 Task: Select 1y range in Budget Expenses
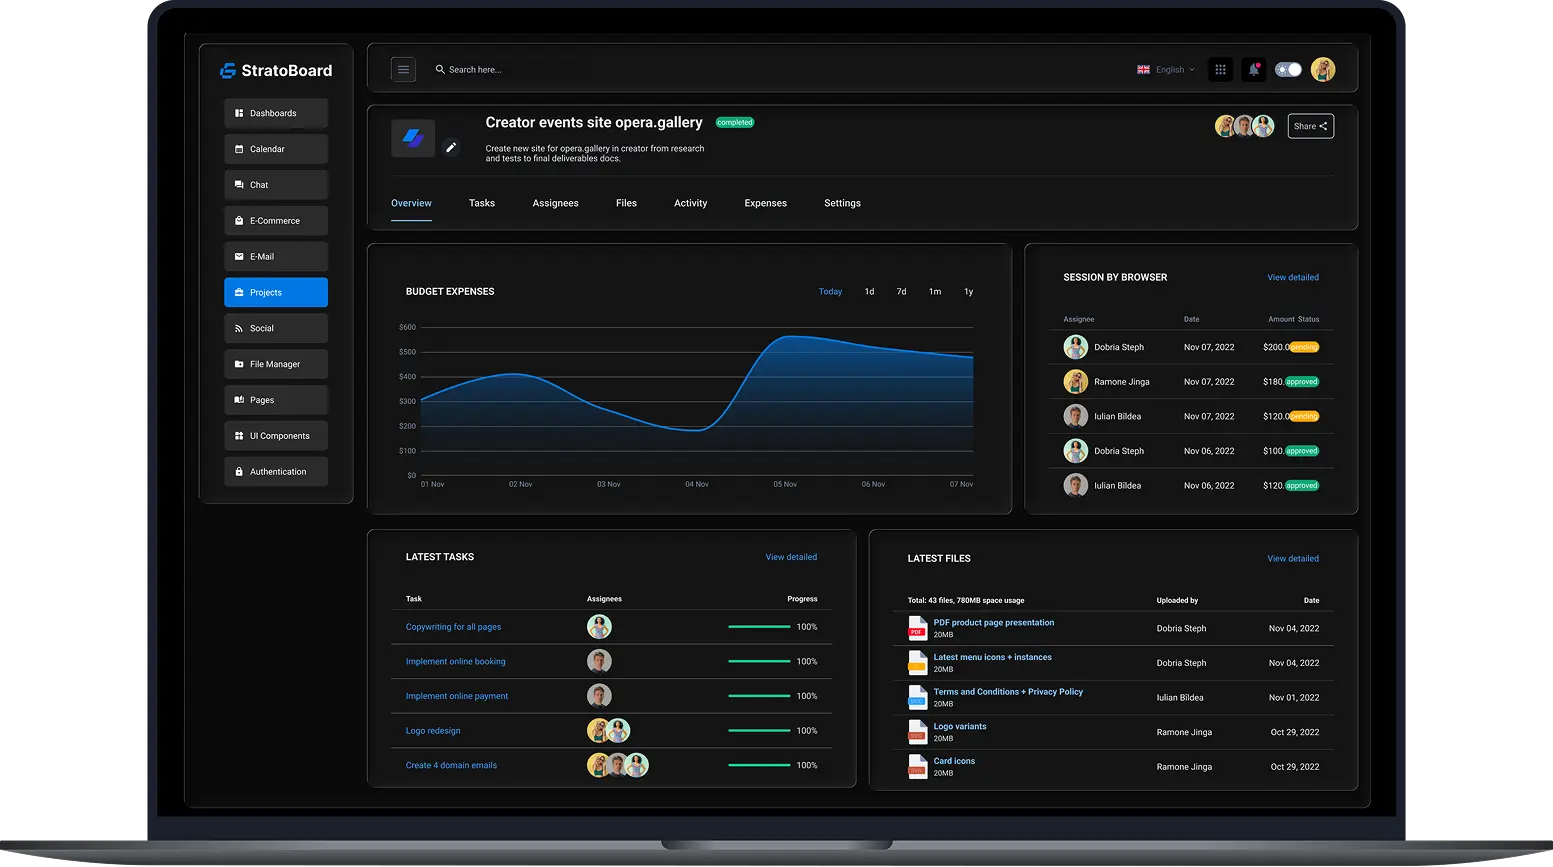pyautogui.click(x=968, y=292)
